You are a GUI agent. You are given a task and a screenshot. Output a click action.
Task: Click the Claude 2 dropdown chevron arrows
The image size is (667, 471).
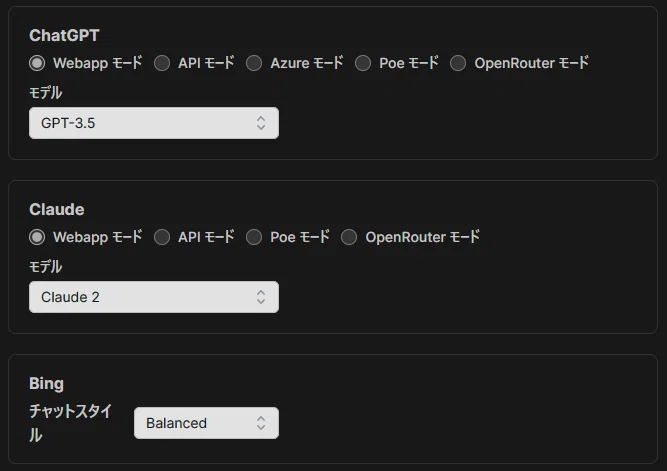pyautogui.click(x=261, y=297)
